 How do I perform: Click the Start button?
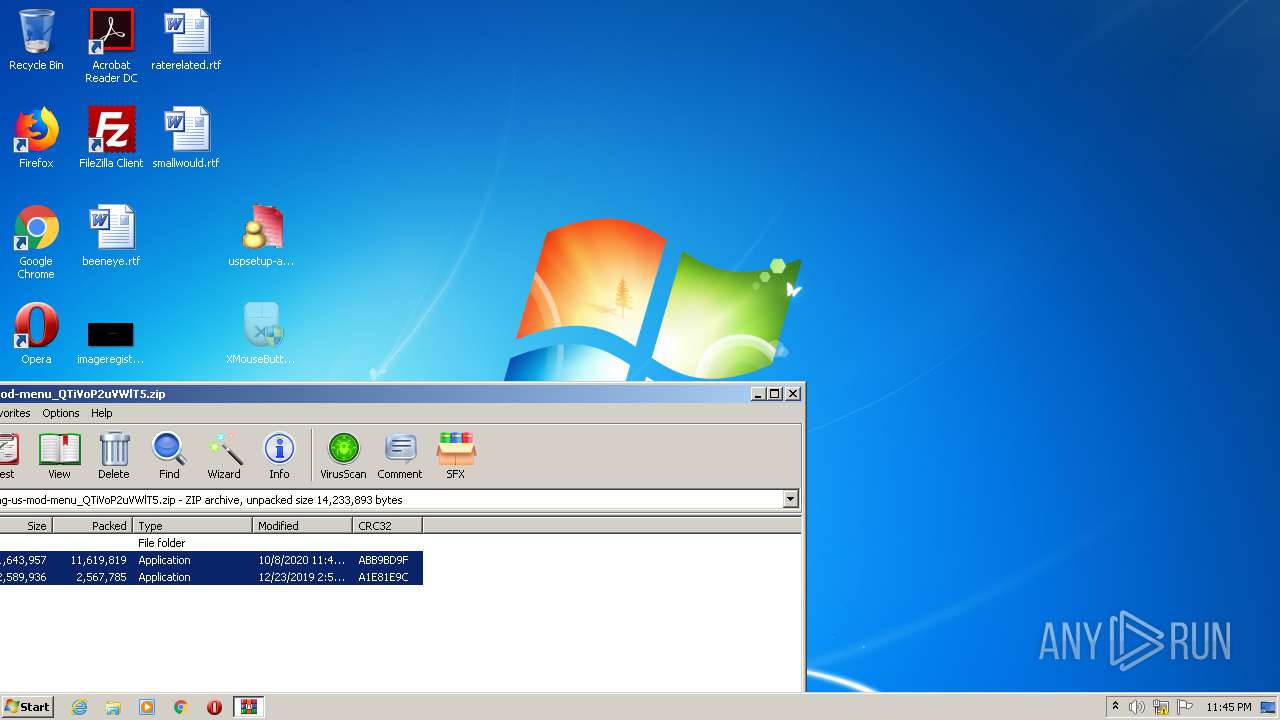(x=28, y=707)
